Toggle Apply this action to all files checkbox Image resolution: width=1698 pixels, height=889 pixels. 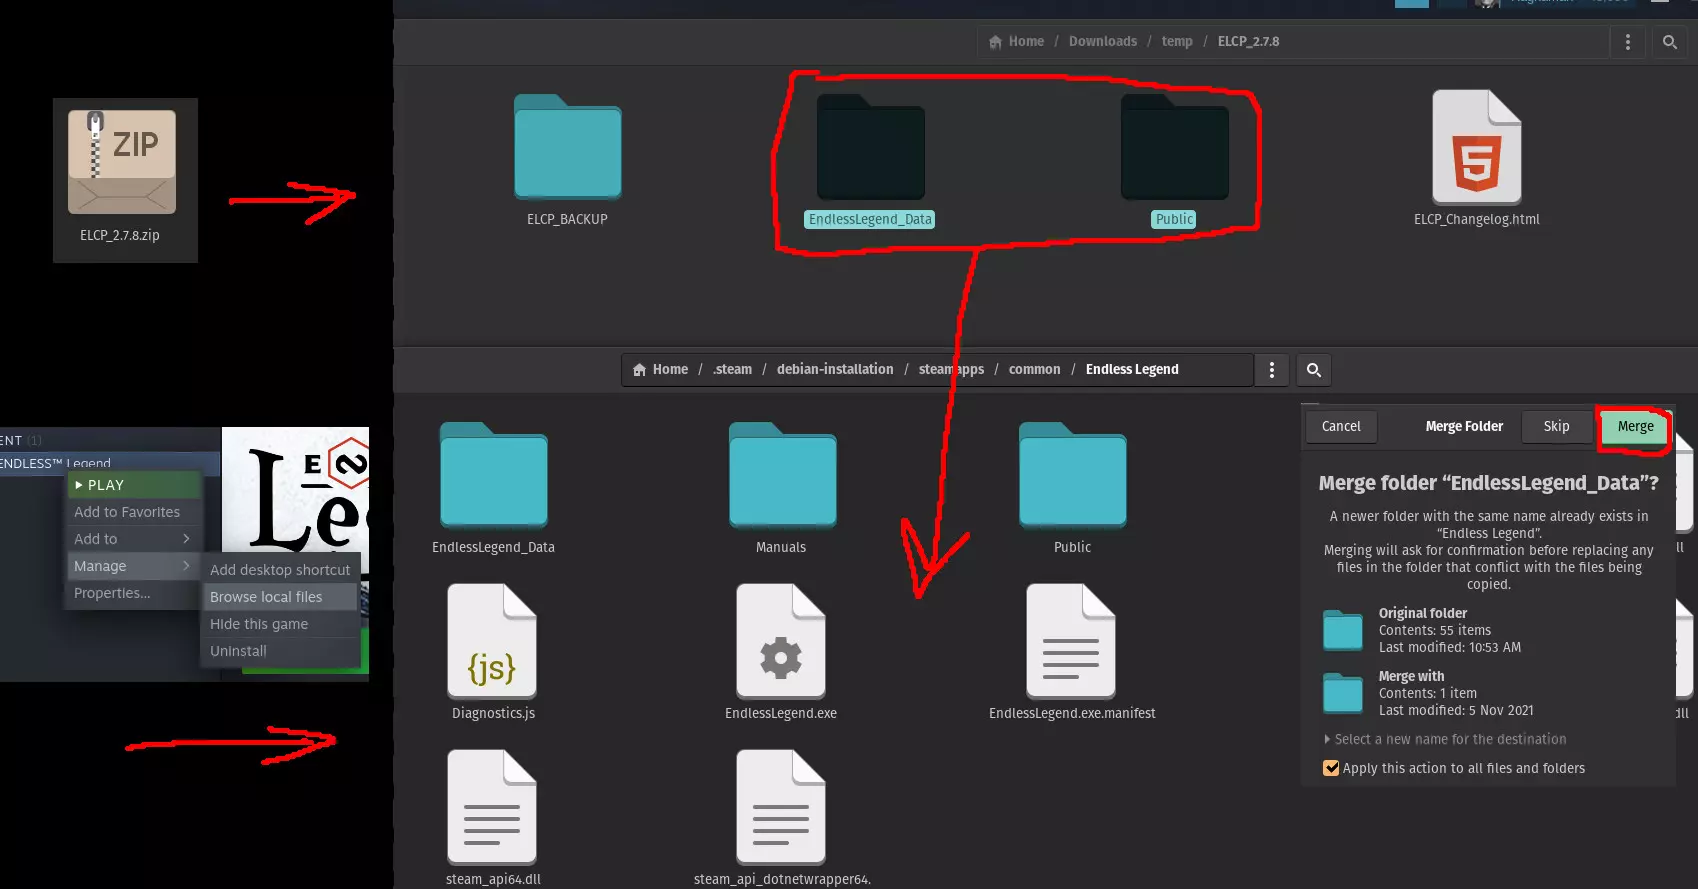[x=1331, y=768]
